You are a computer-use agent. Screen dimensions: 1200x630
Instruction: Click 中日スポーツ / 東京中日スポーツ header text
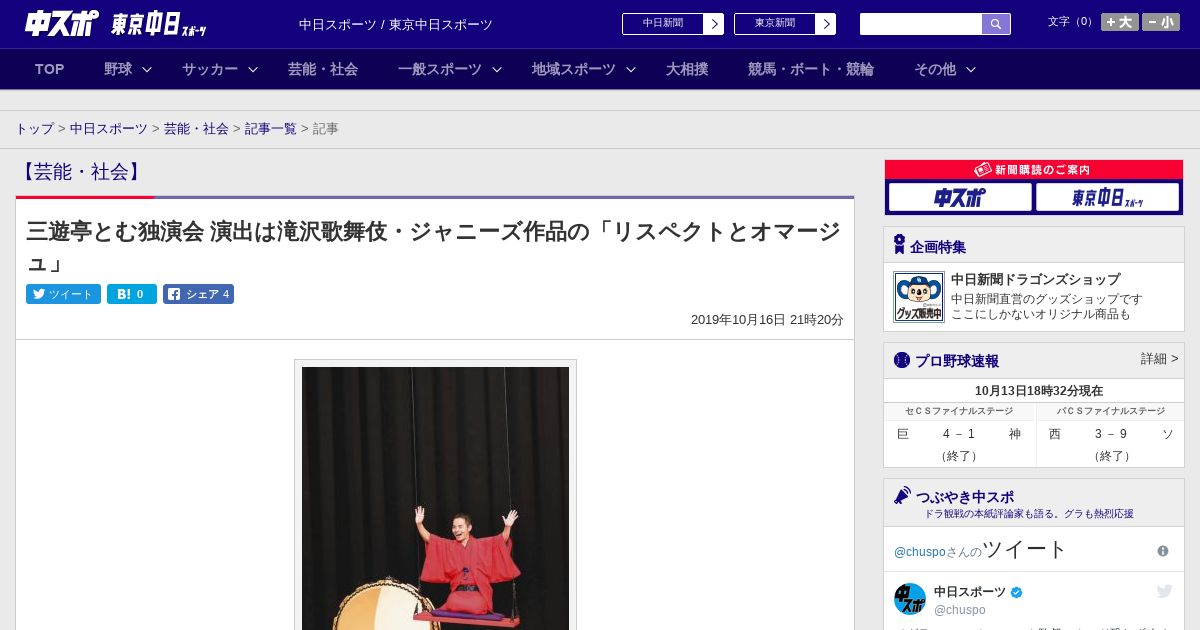point(396,25)
